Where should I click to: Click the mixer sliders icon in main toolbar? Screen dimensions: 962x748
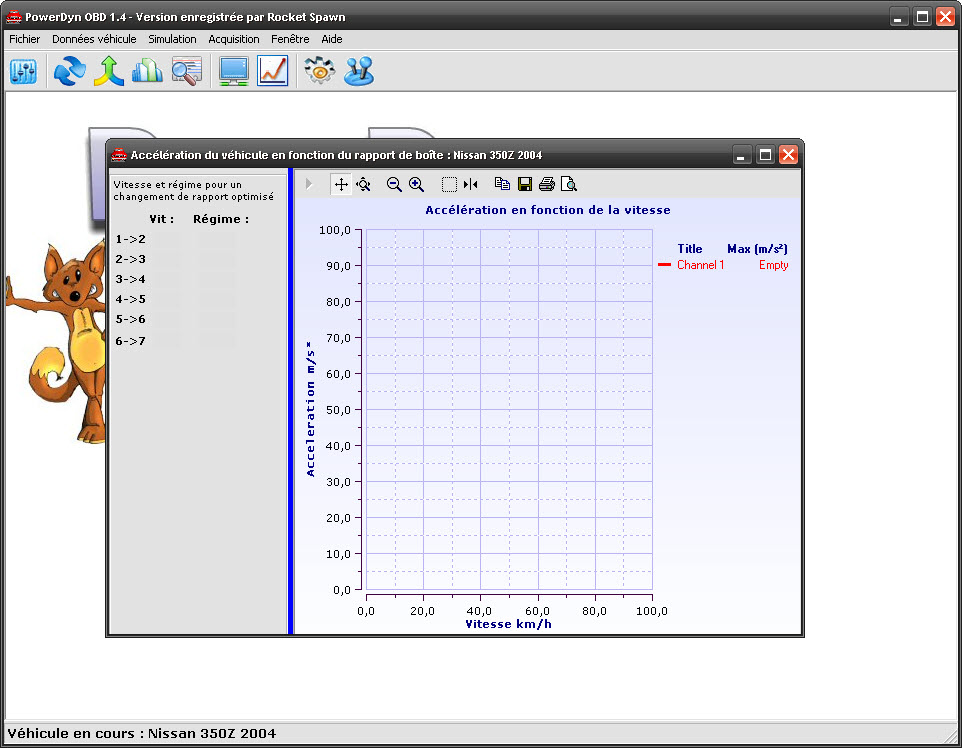coord(23,71)
